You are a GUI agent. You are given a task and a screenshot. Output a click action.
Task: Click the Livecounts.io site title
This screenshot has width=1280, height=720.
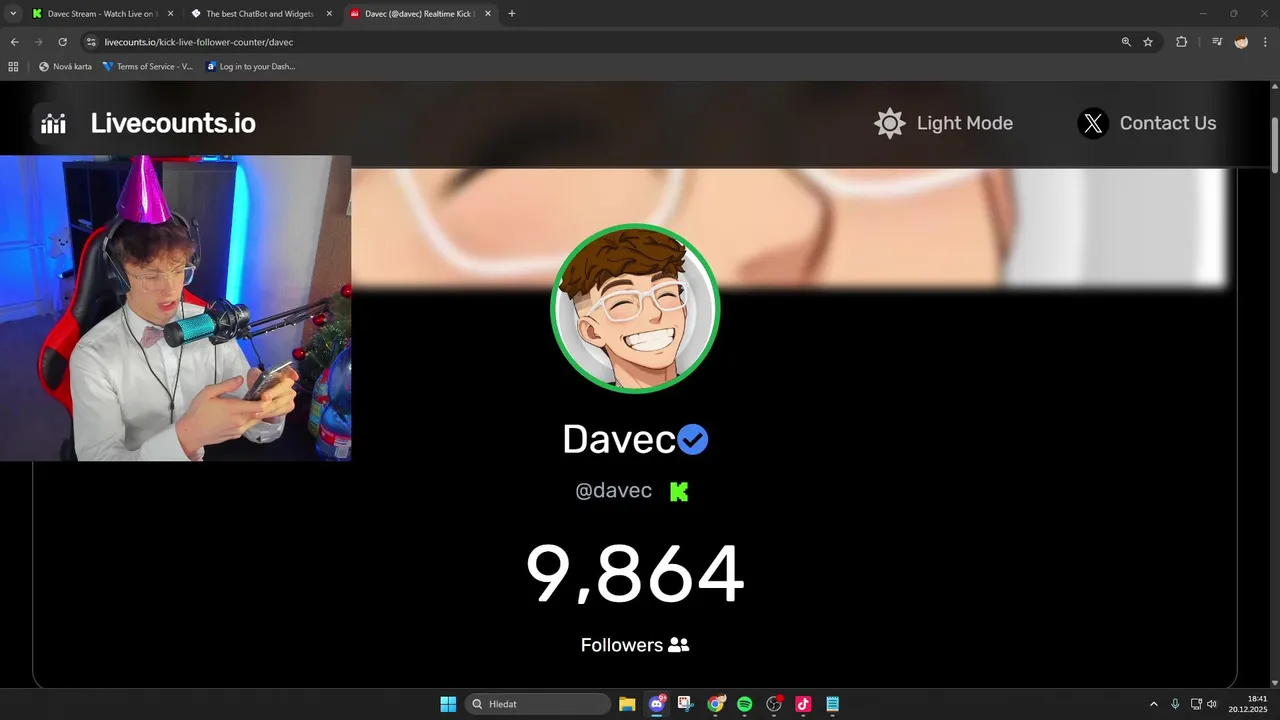tap(173, 123)
